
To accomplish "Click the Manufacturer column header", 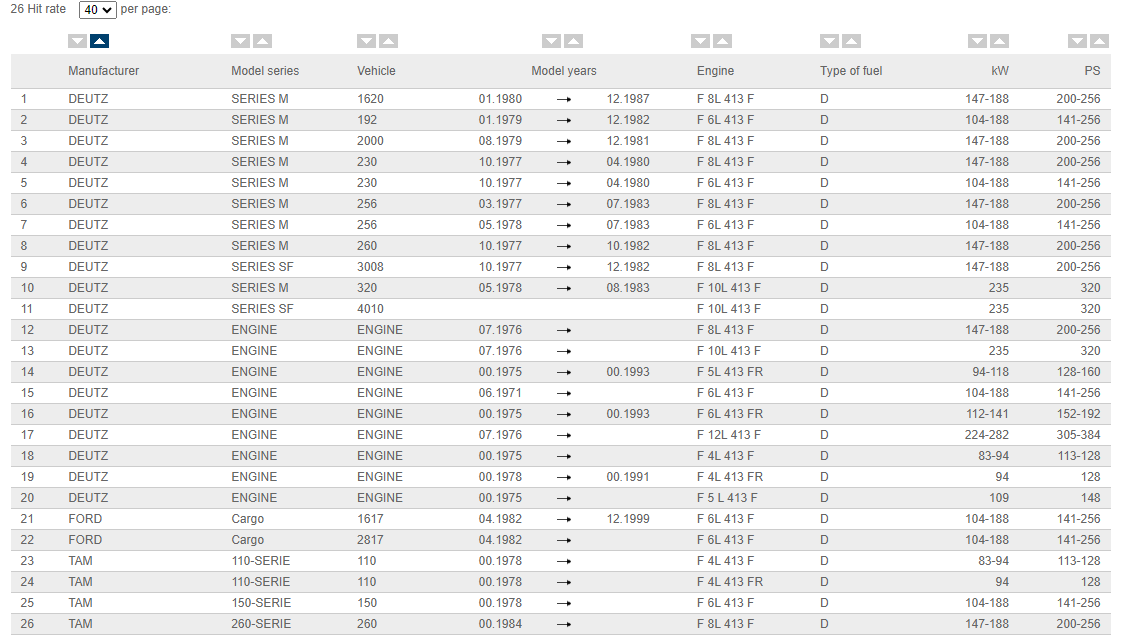I will pos(103,71).
